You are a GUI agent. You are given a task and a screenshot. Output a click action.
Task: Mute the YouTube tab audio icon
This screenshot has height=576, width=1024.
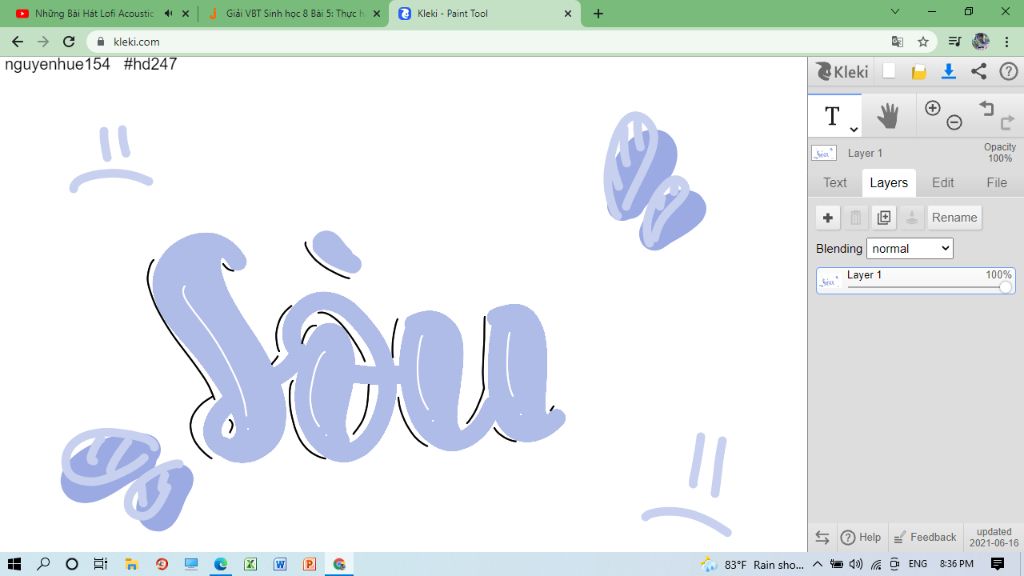pyautogui.click(x=168, y=13)
